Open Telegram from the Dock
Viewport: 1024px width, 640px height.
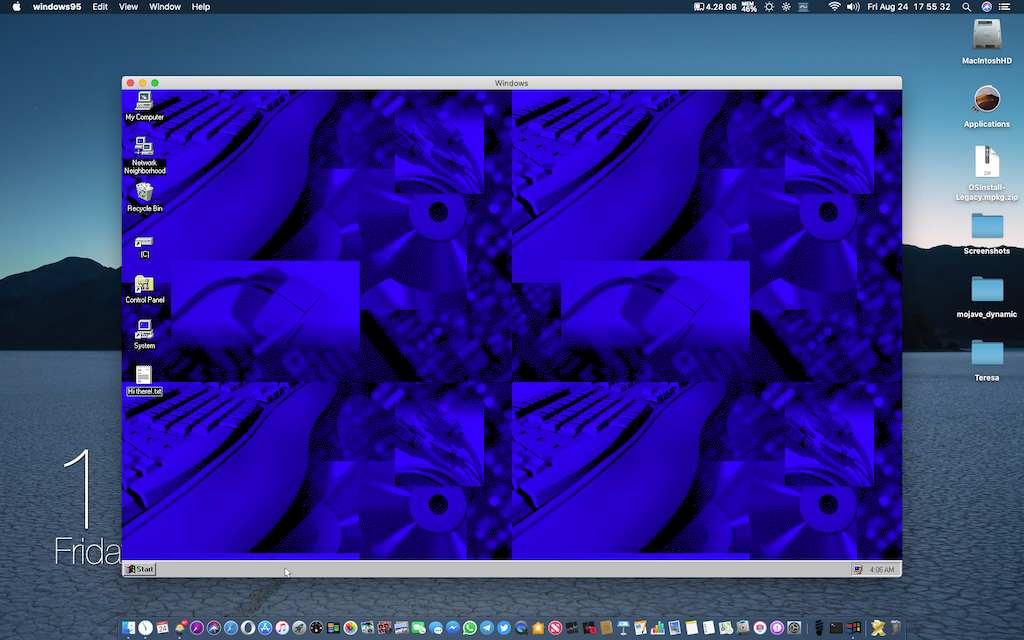click(487, 628)
